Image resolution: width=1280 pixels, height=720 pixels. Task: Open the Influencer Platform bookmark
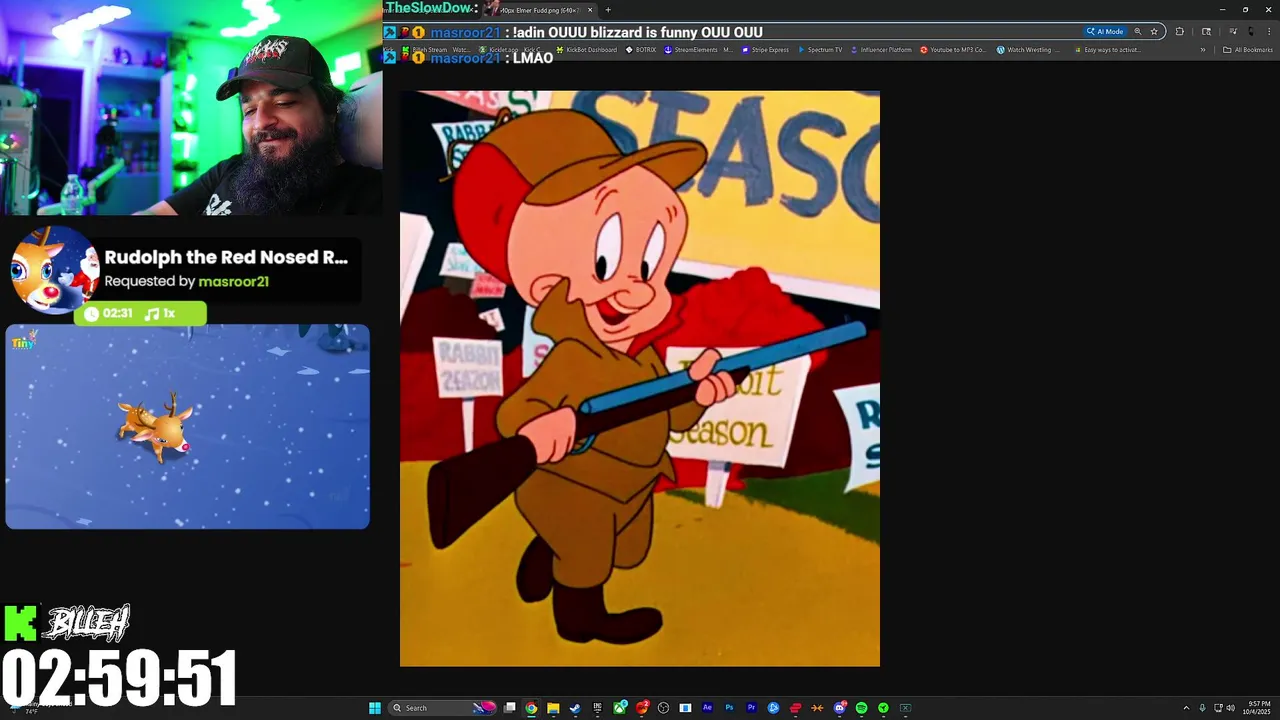[x=881, y=49]
